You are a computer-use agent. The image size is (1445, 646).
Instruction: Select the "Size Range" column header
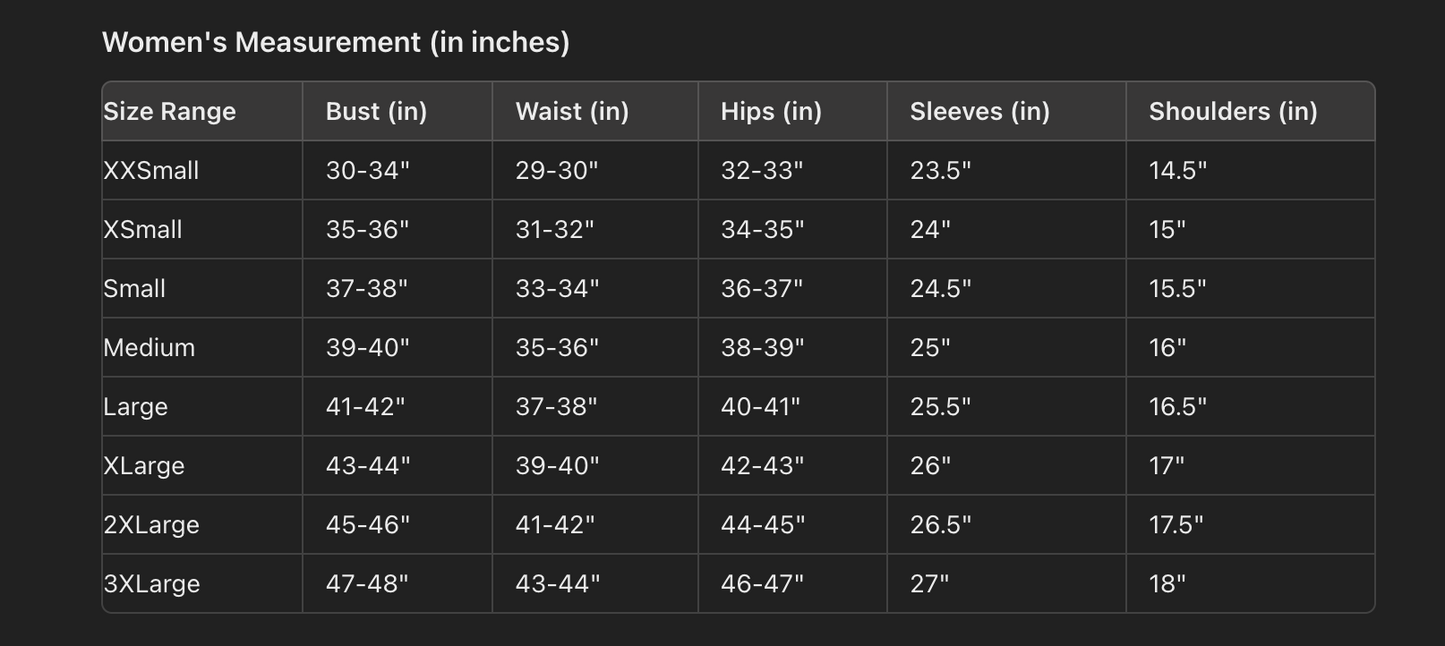pos(170,111)
